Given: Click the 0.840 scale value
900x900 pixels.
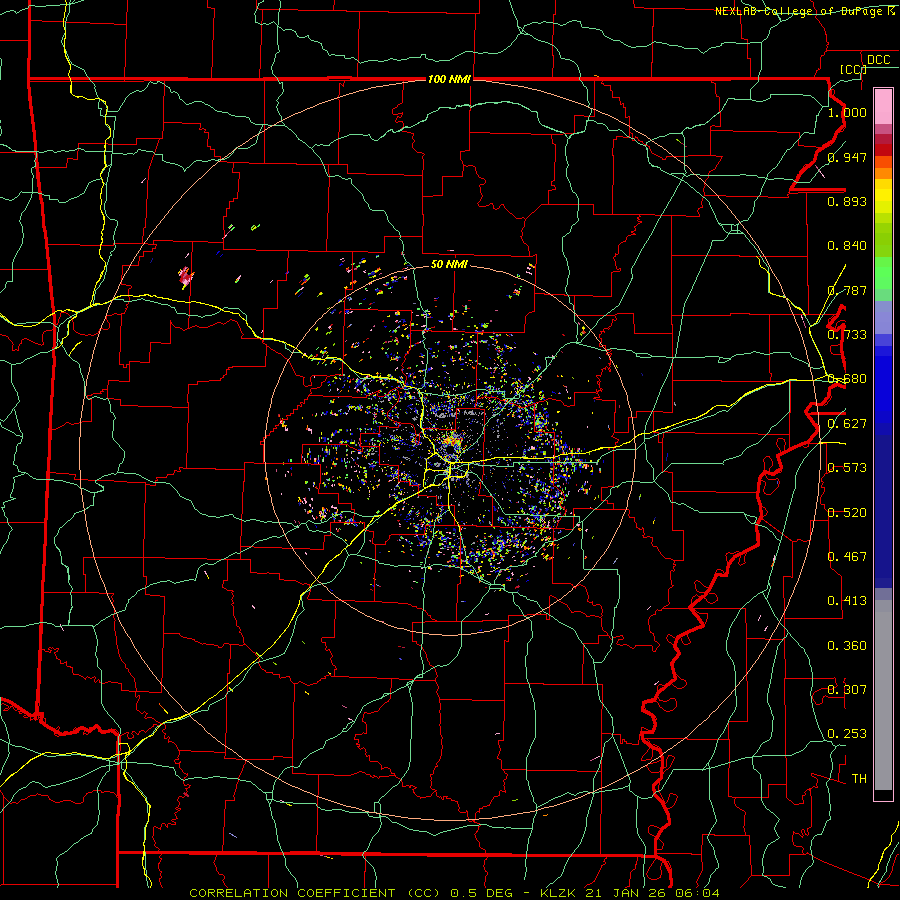Looking at the screenshot, I should point(847,246).
